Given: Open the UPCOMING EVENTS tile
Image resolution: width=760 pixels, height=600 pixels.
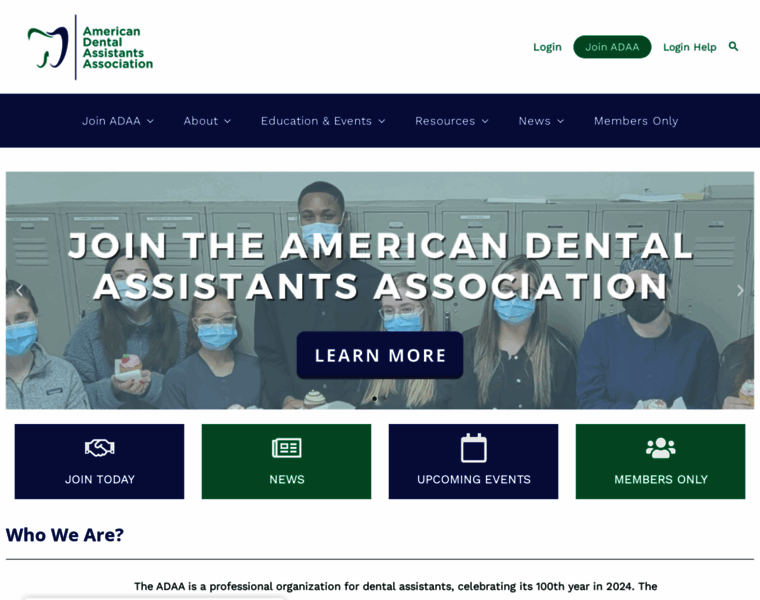Looking at the screenshot, I should 474,461.
